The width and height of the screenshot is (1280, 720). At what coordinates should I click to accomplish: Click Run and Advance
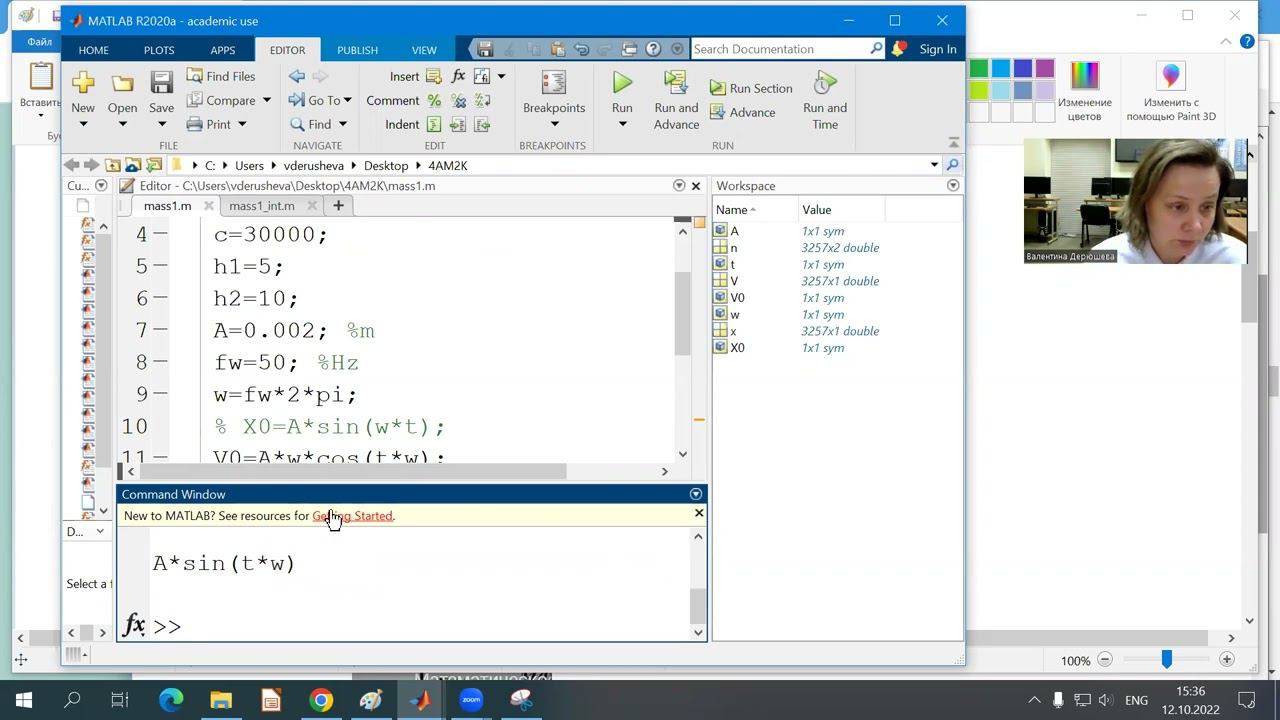[x=676, y=100]
